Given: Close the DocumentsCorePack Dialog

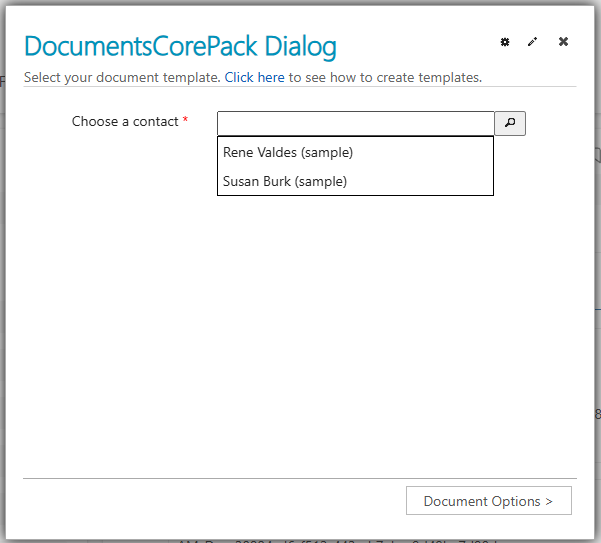Looking at the screenshot, I should [x=563, y=41].
